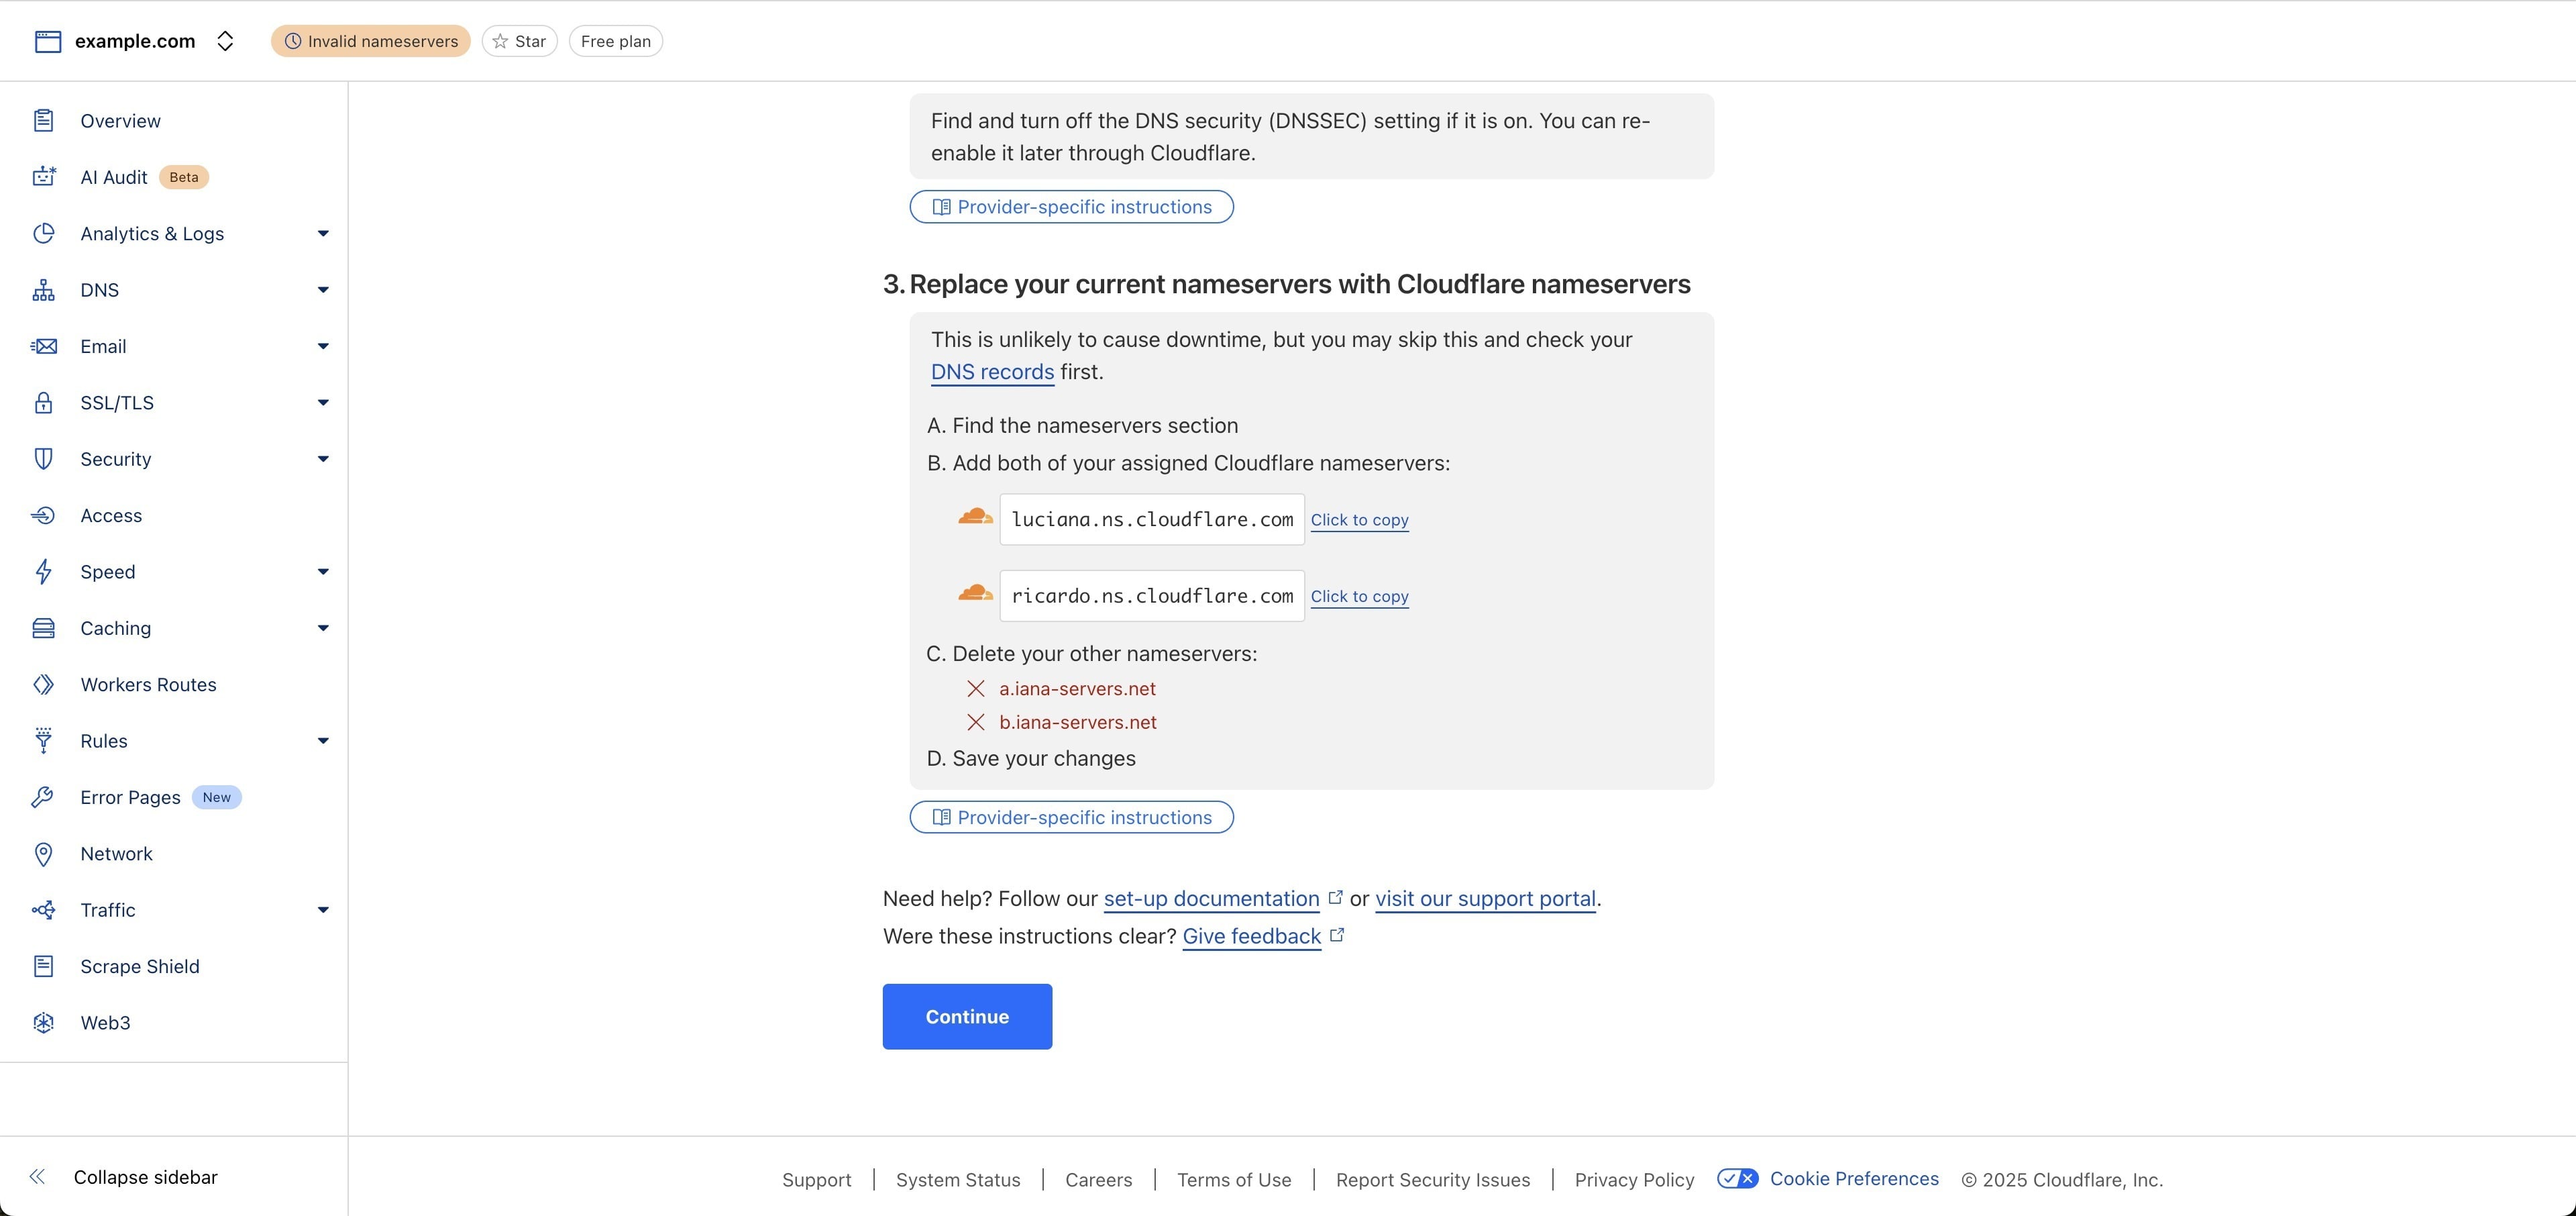
Task: Open the Security menu item
Action: pos(116,460)
